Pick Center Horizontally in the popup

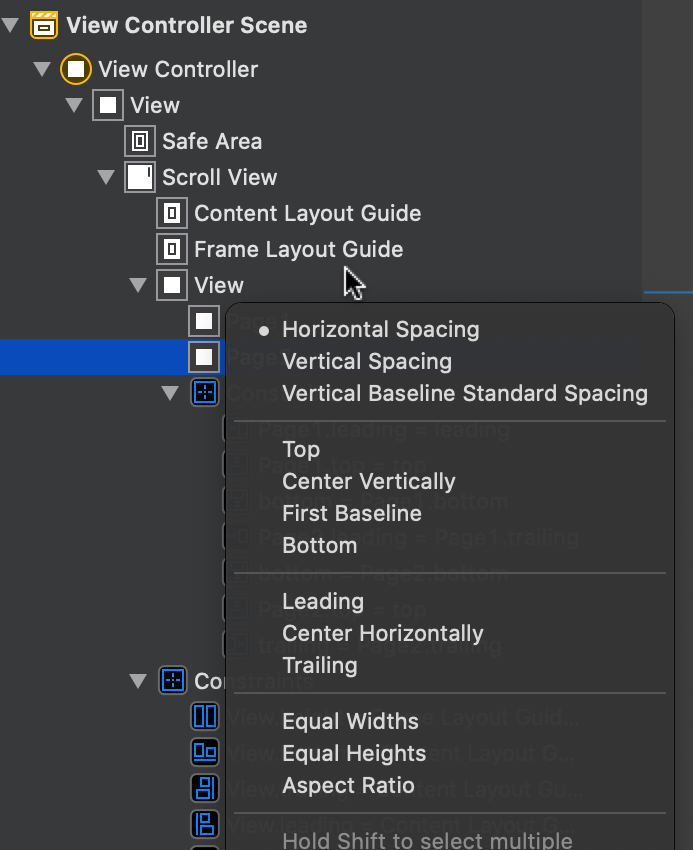(x=382, y=633)
